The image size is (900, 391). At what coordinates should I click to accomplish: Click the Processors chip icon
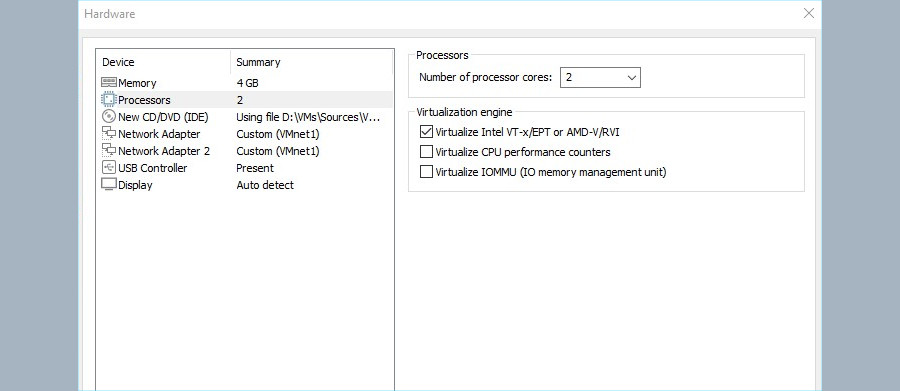108,100
